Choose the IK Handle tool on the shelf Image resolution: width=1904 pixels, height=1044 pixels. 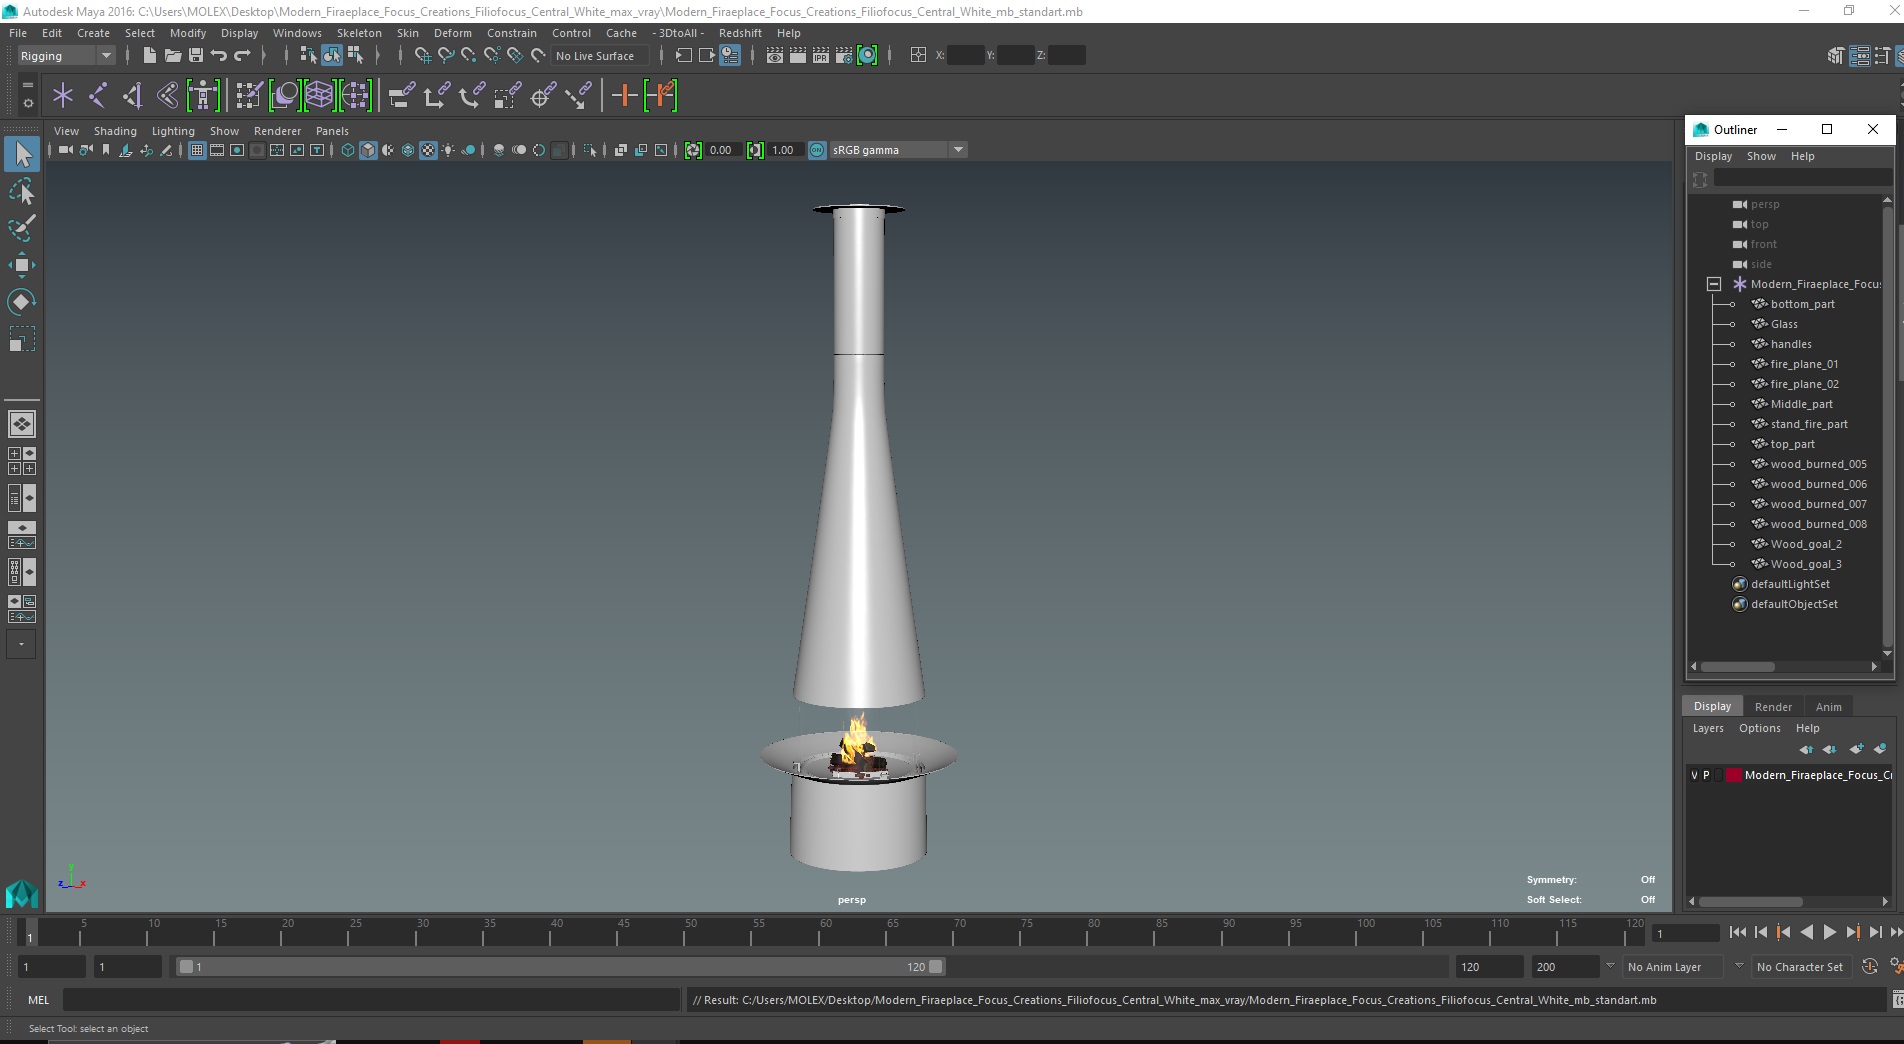pos(132,96)
